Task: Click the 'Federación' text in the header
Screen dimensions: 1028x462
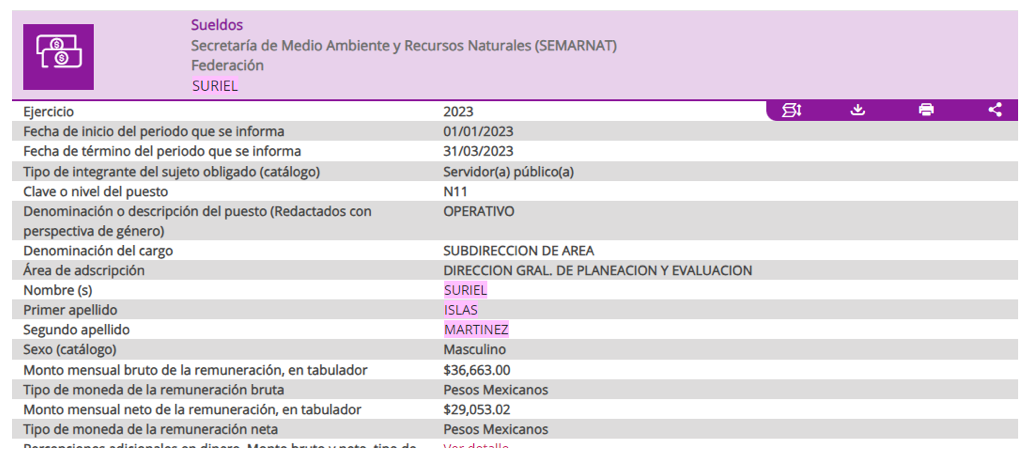Action: [x=227, y=65]
